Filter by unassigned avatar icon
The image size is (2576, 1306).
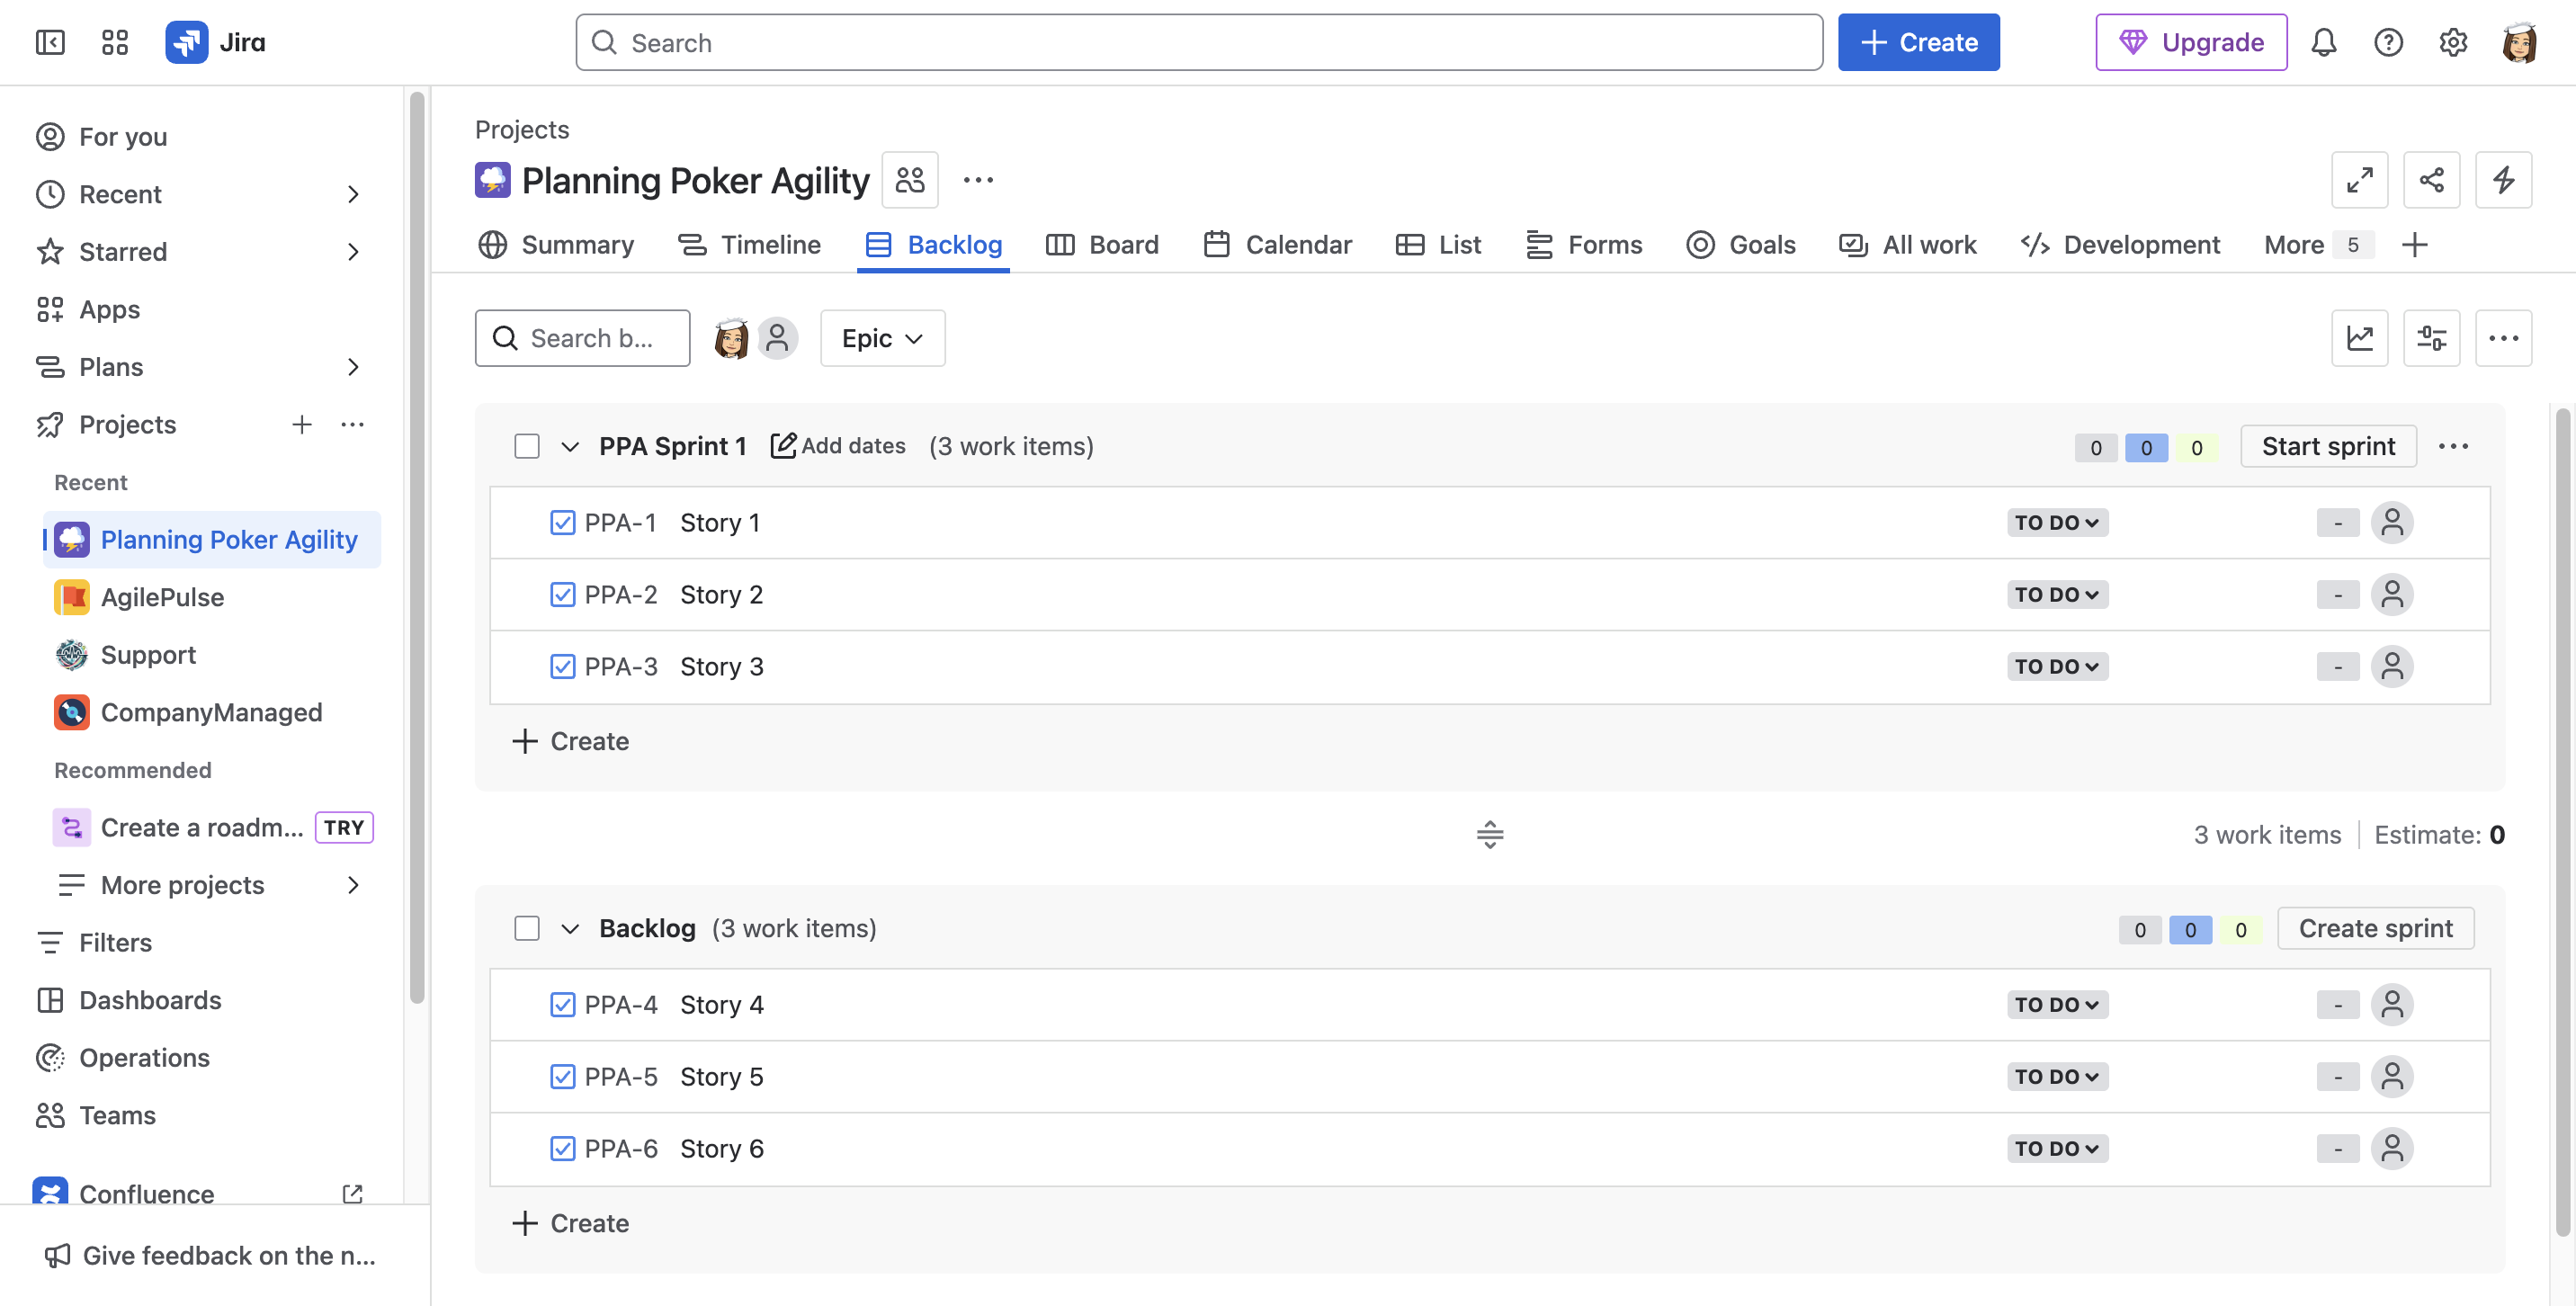tap(777, 338)
